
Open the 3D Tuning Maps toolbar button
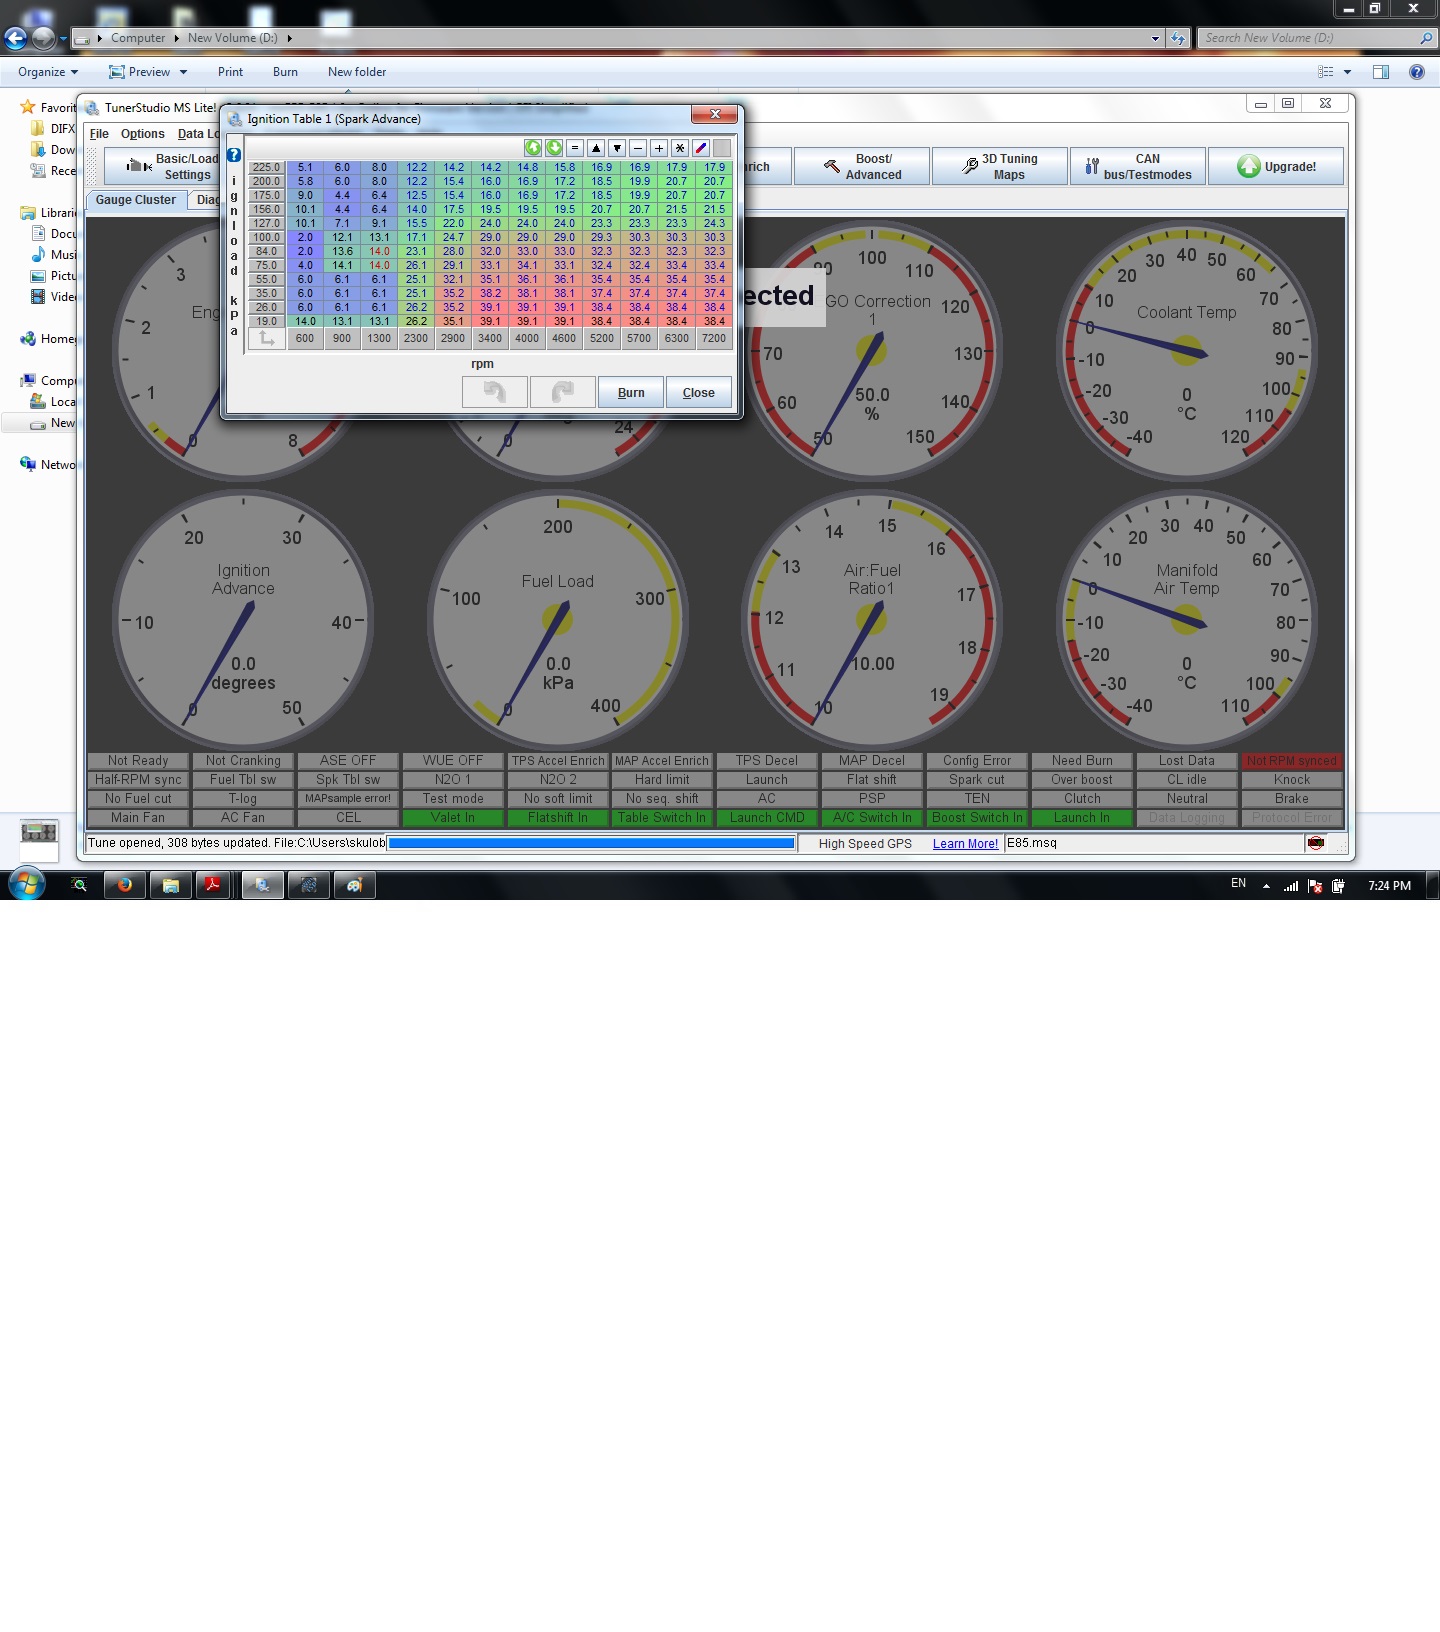(x=999, y=167)
